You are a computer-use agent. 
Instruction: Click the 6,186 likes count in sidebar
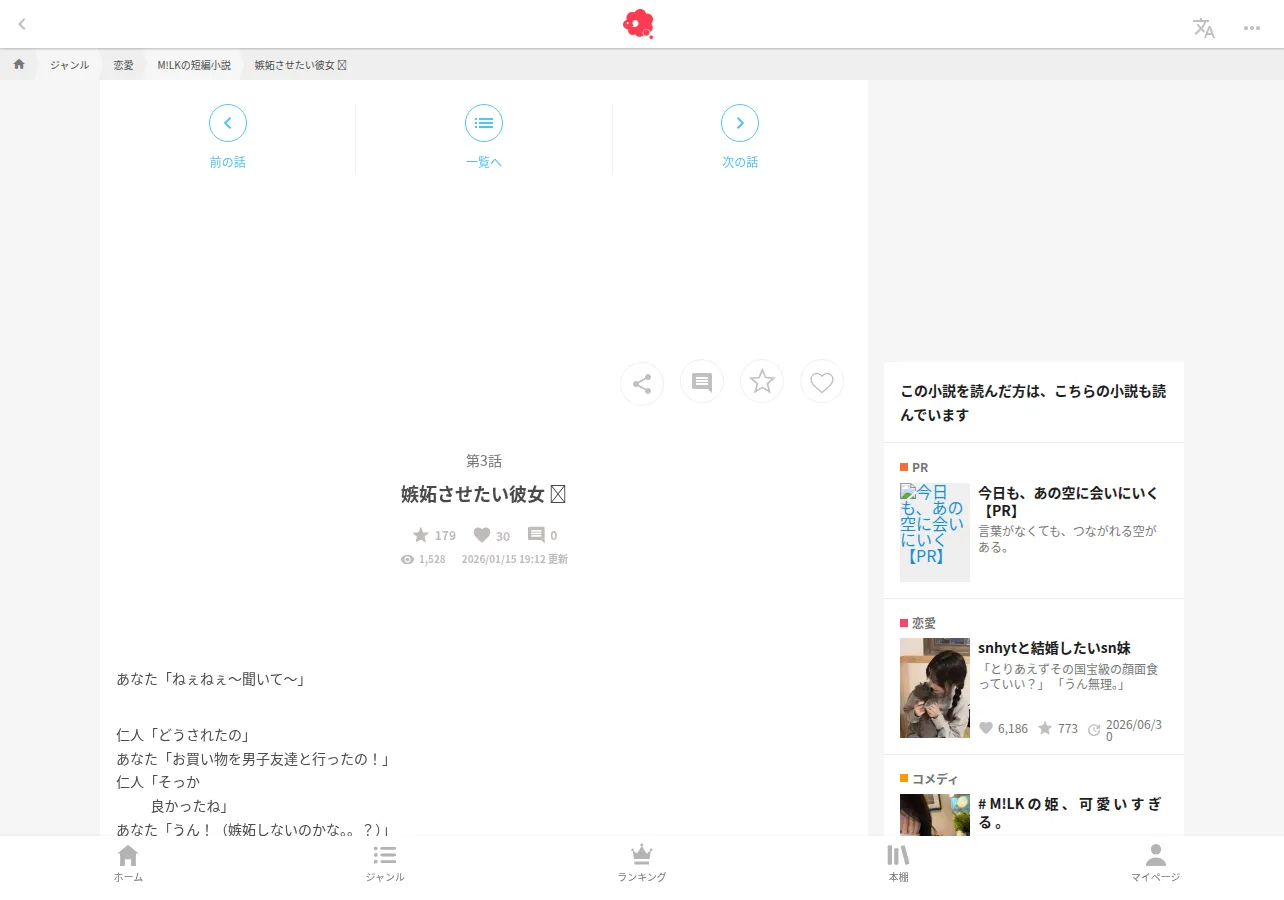click(x=1003, y=728)
